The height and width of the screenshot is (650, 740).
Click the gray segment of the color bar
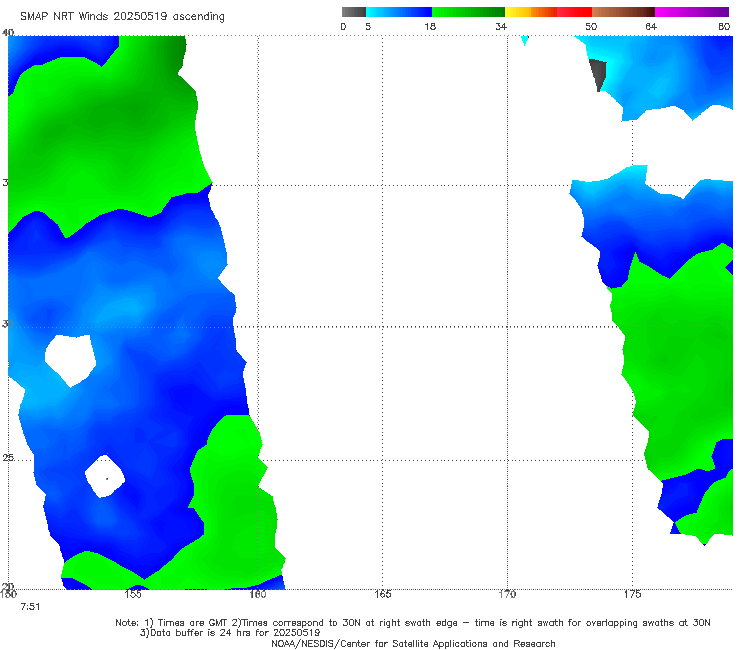[x=354, y=12]
